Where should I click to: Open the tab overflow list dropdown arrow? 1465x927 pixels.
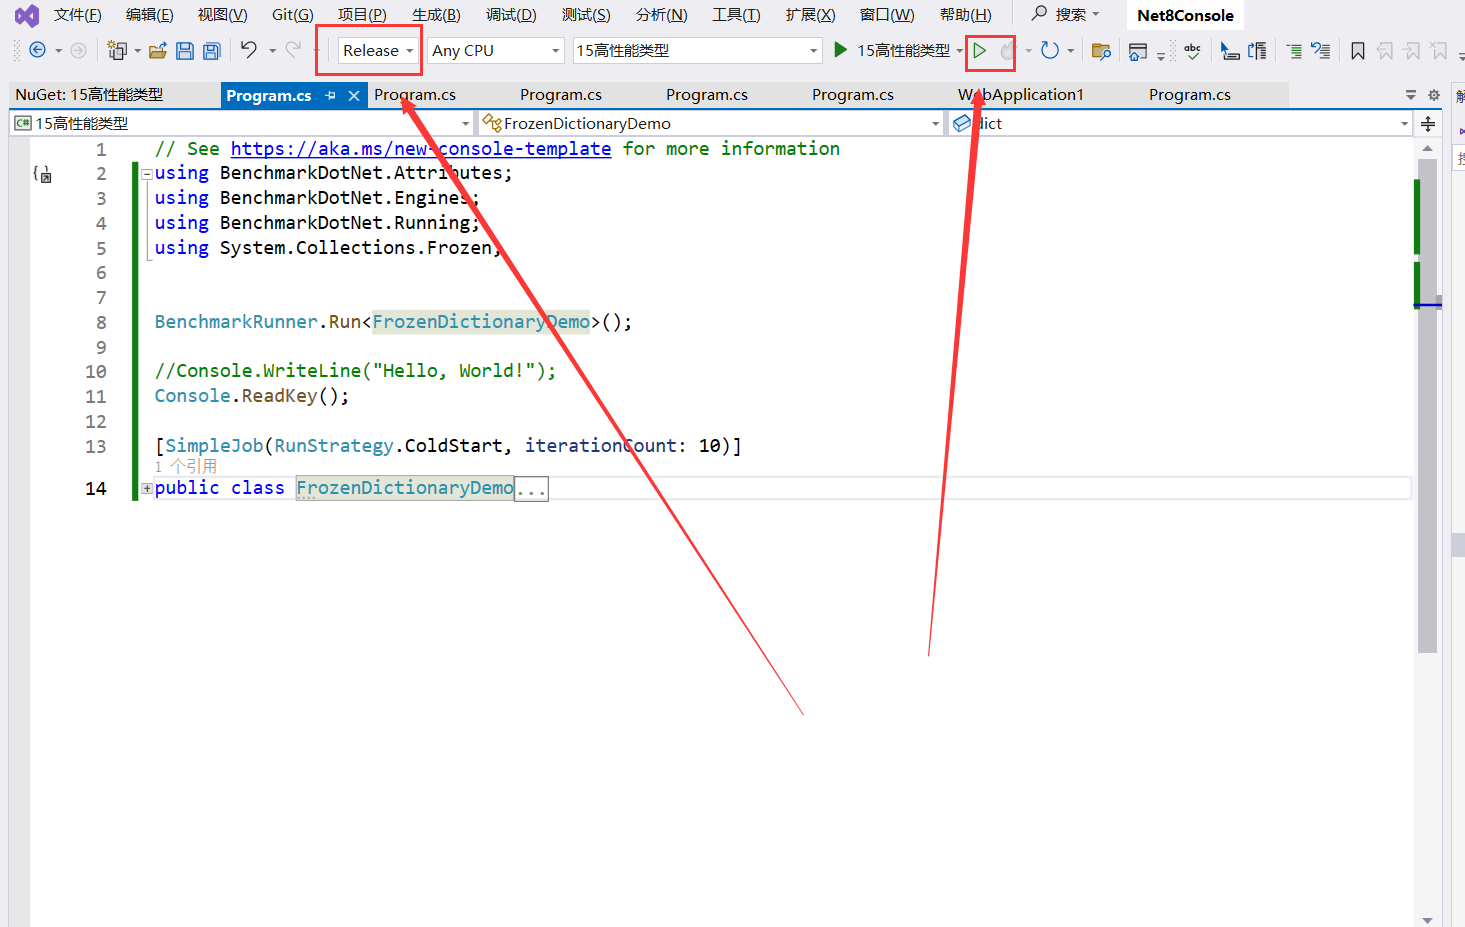tap(1411, 95)
